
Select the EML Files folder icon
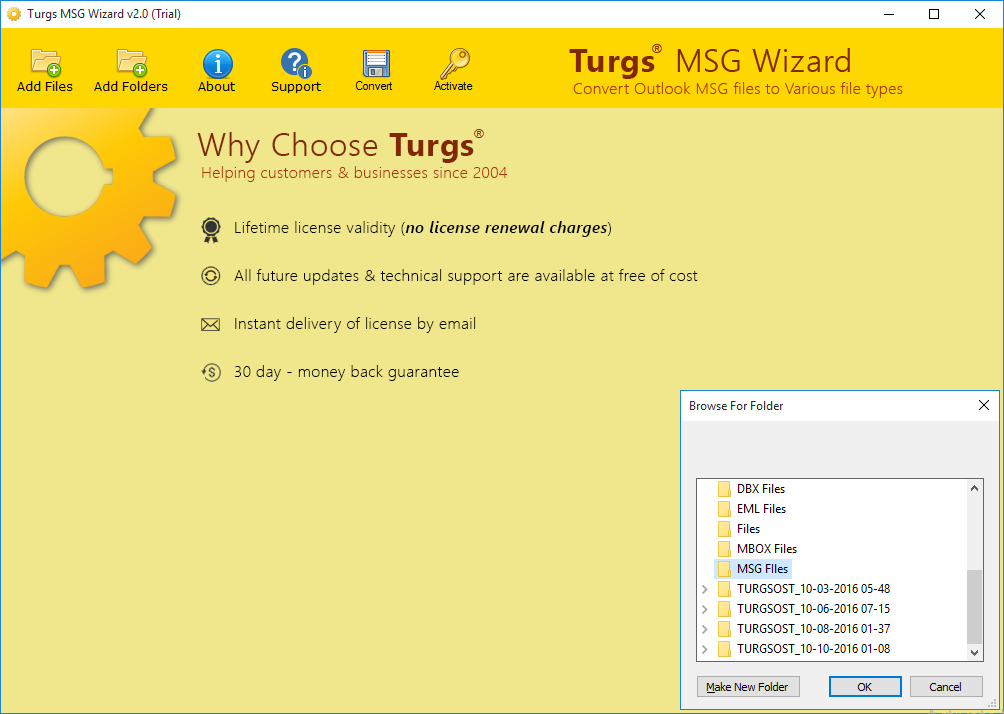tap(724, 509)
